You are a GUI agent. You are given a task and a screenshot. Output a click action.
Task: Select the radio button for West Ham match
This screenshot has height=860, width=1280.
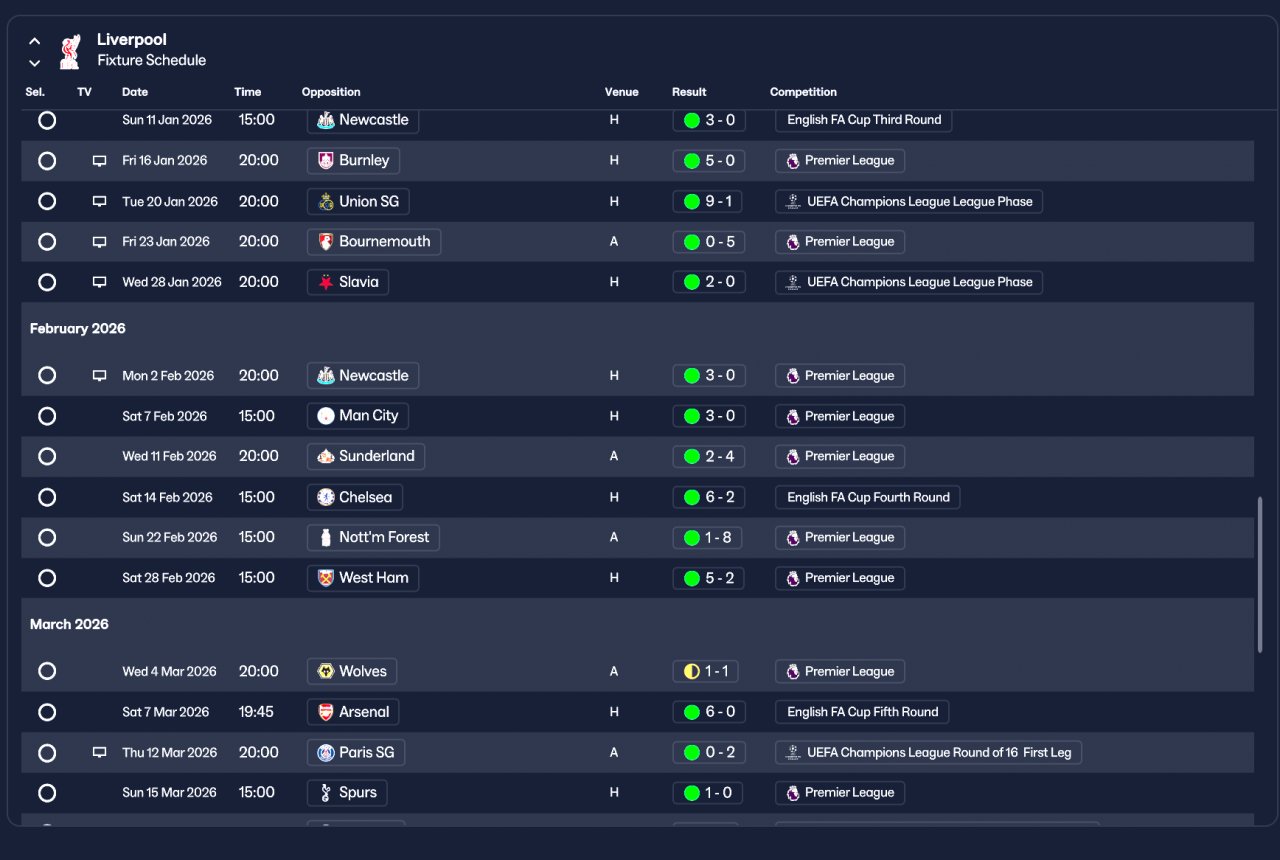[x=47, y=578]
